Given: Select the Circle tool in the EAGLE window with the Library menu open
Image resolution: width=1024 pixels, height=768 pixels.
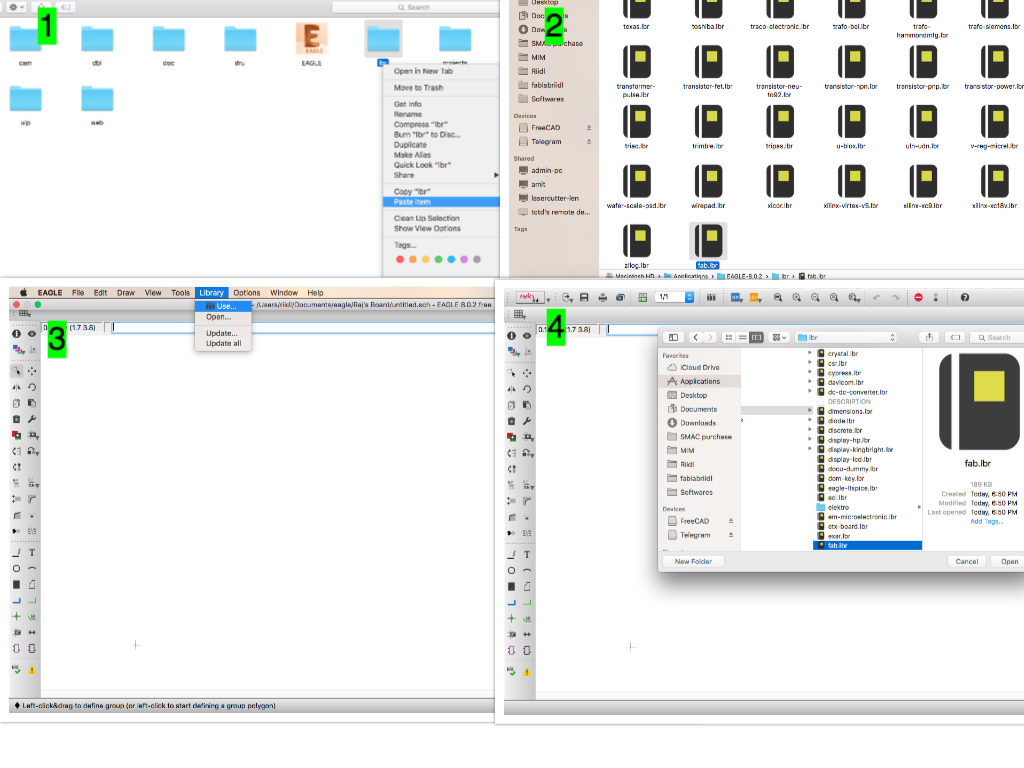Looking at the screenshot, I should pos(16,569).
